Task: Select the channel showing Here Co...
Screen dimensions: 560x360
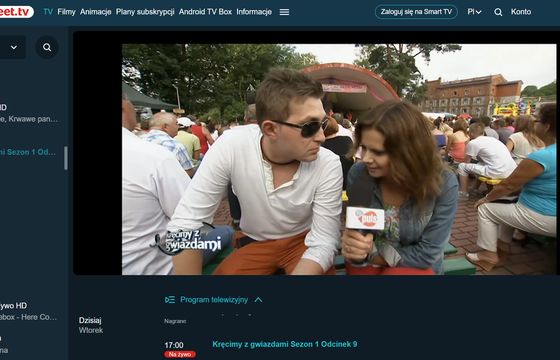Action: click(x=29, y=311)
